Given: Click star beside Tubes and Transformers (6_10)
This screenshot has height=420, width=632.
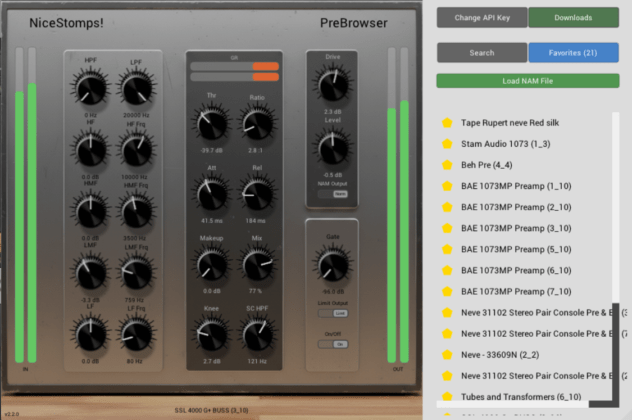Looking at the screenshot, I should (447, 397).
